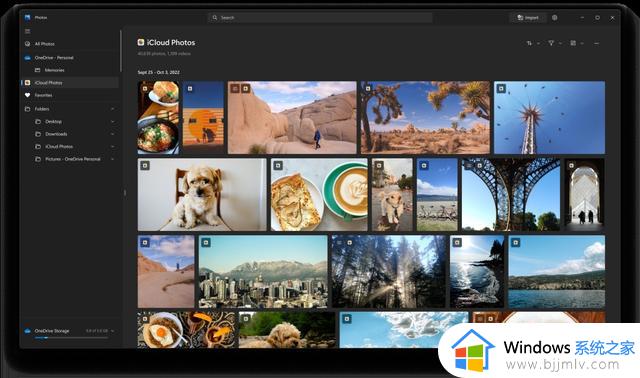The width and height of the screenshot is (640, 378).
Task: Click the Folders section icon
Action: [x=27, y=109]
